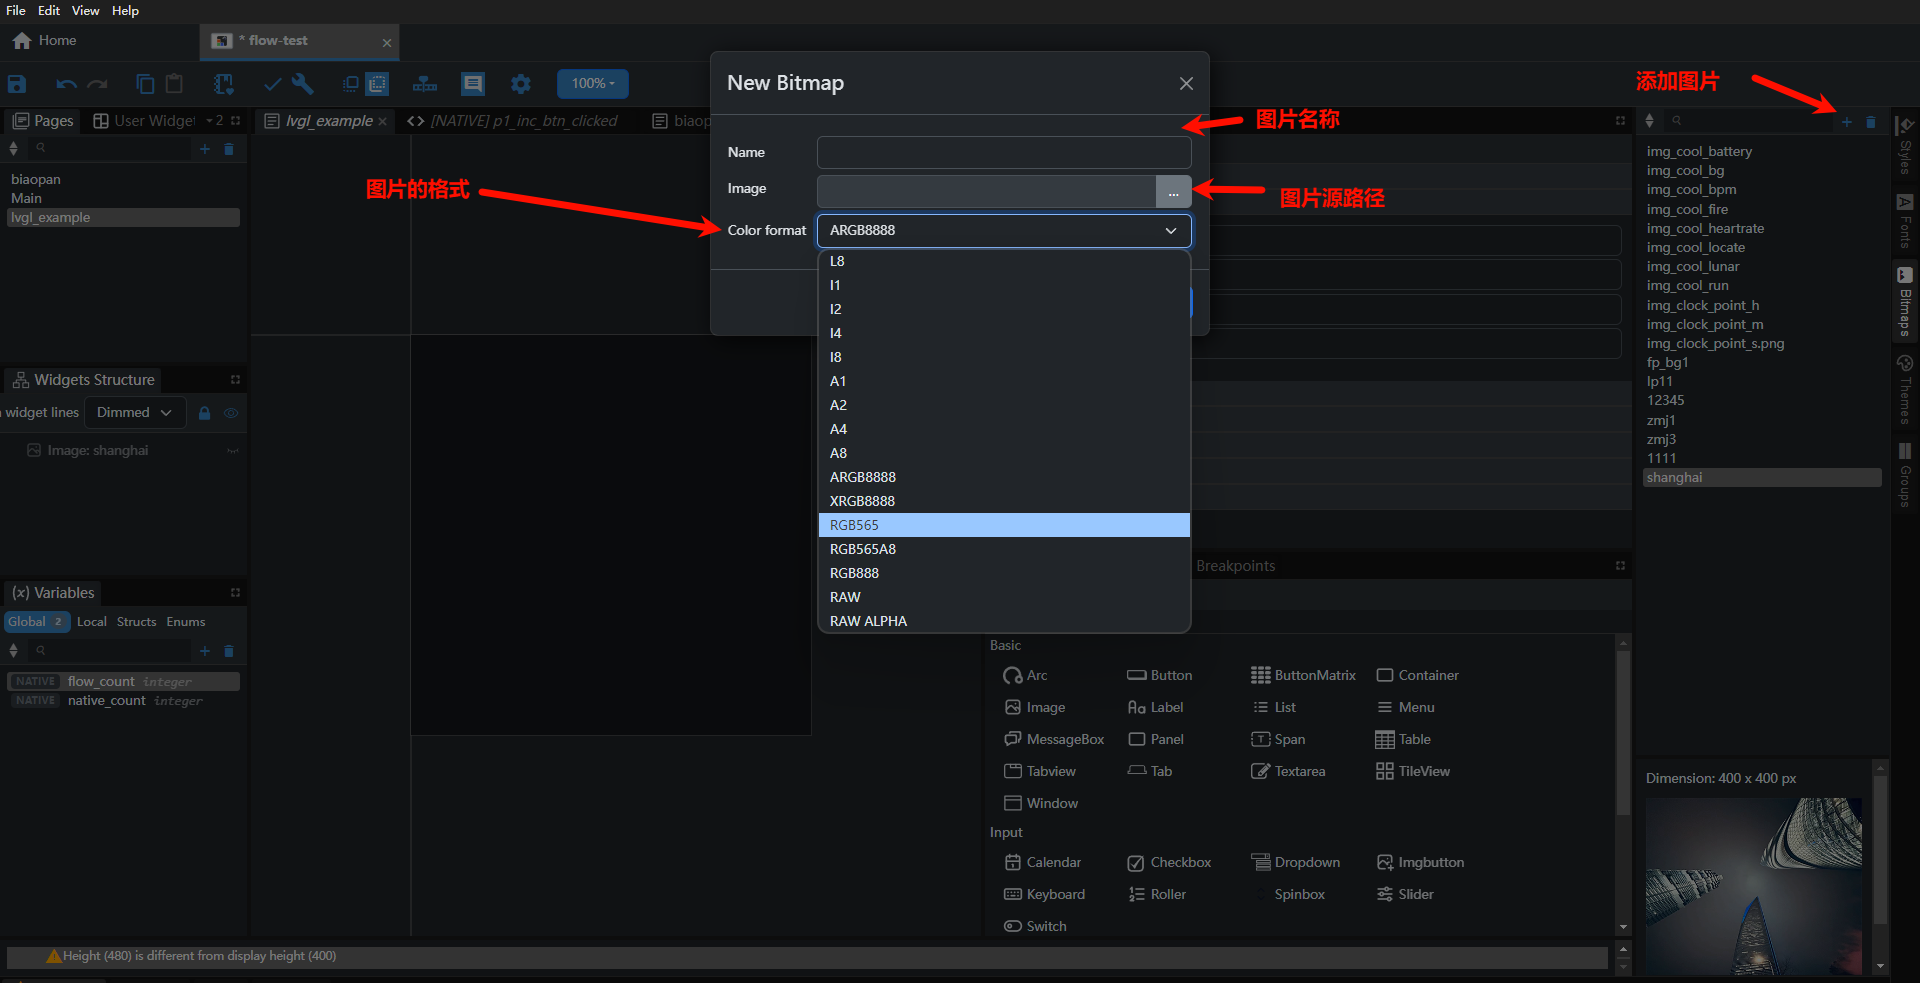Screen dimensions: 1920x983
Task: Click the save icon in the toolbar
Action: tap(17, 84)
